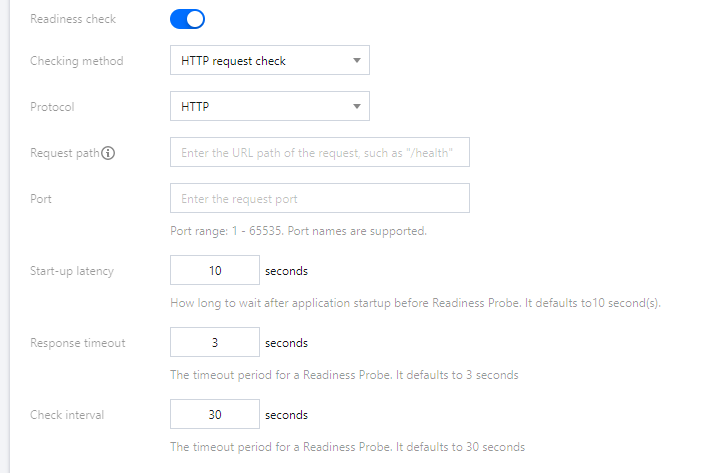Click the Protocol label text

pyautogui.click(x=52, y=106)
